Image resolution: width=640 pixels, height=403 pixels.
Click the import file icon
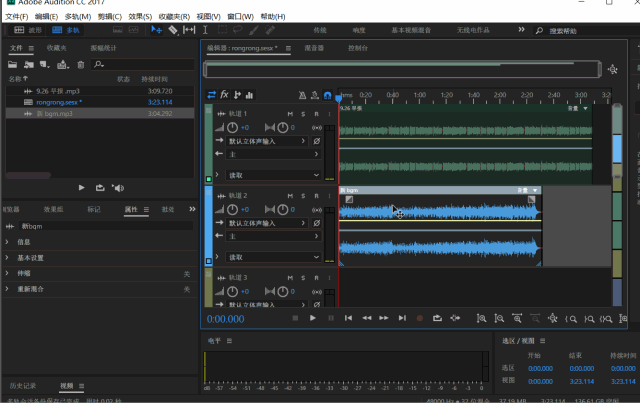[x=29, y=65]
